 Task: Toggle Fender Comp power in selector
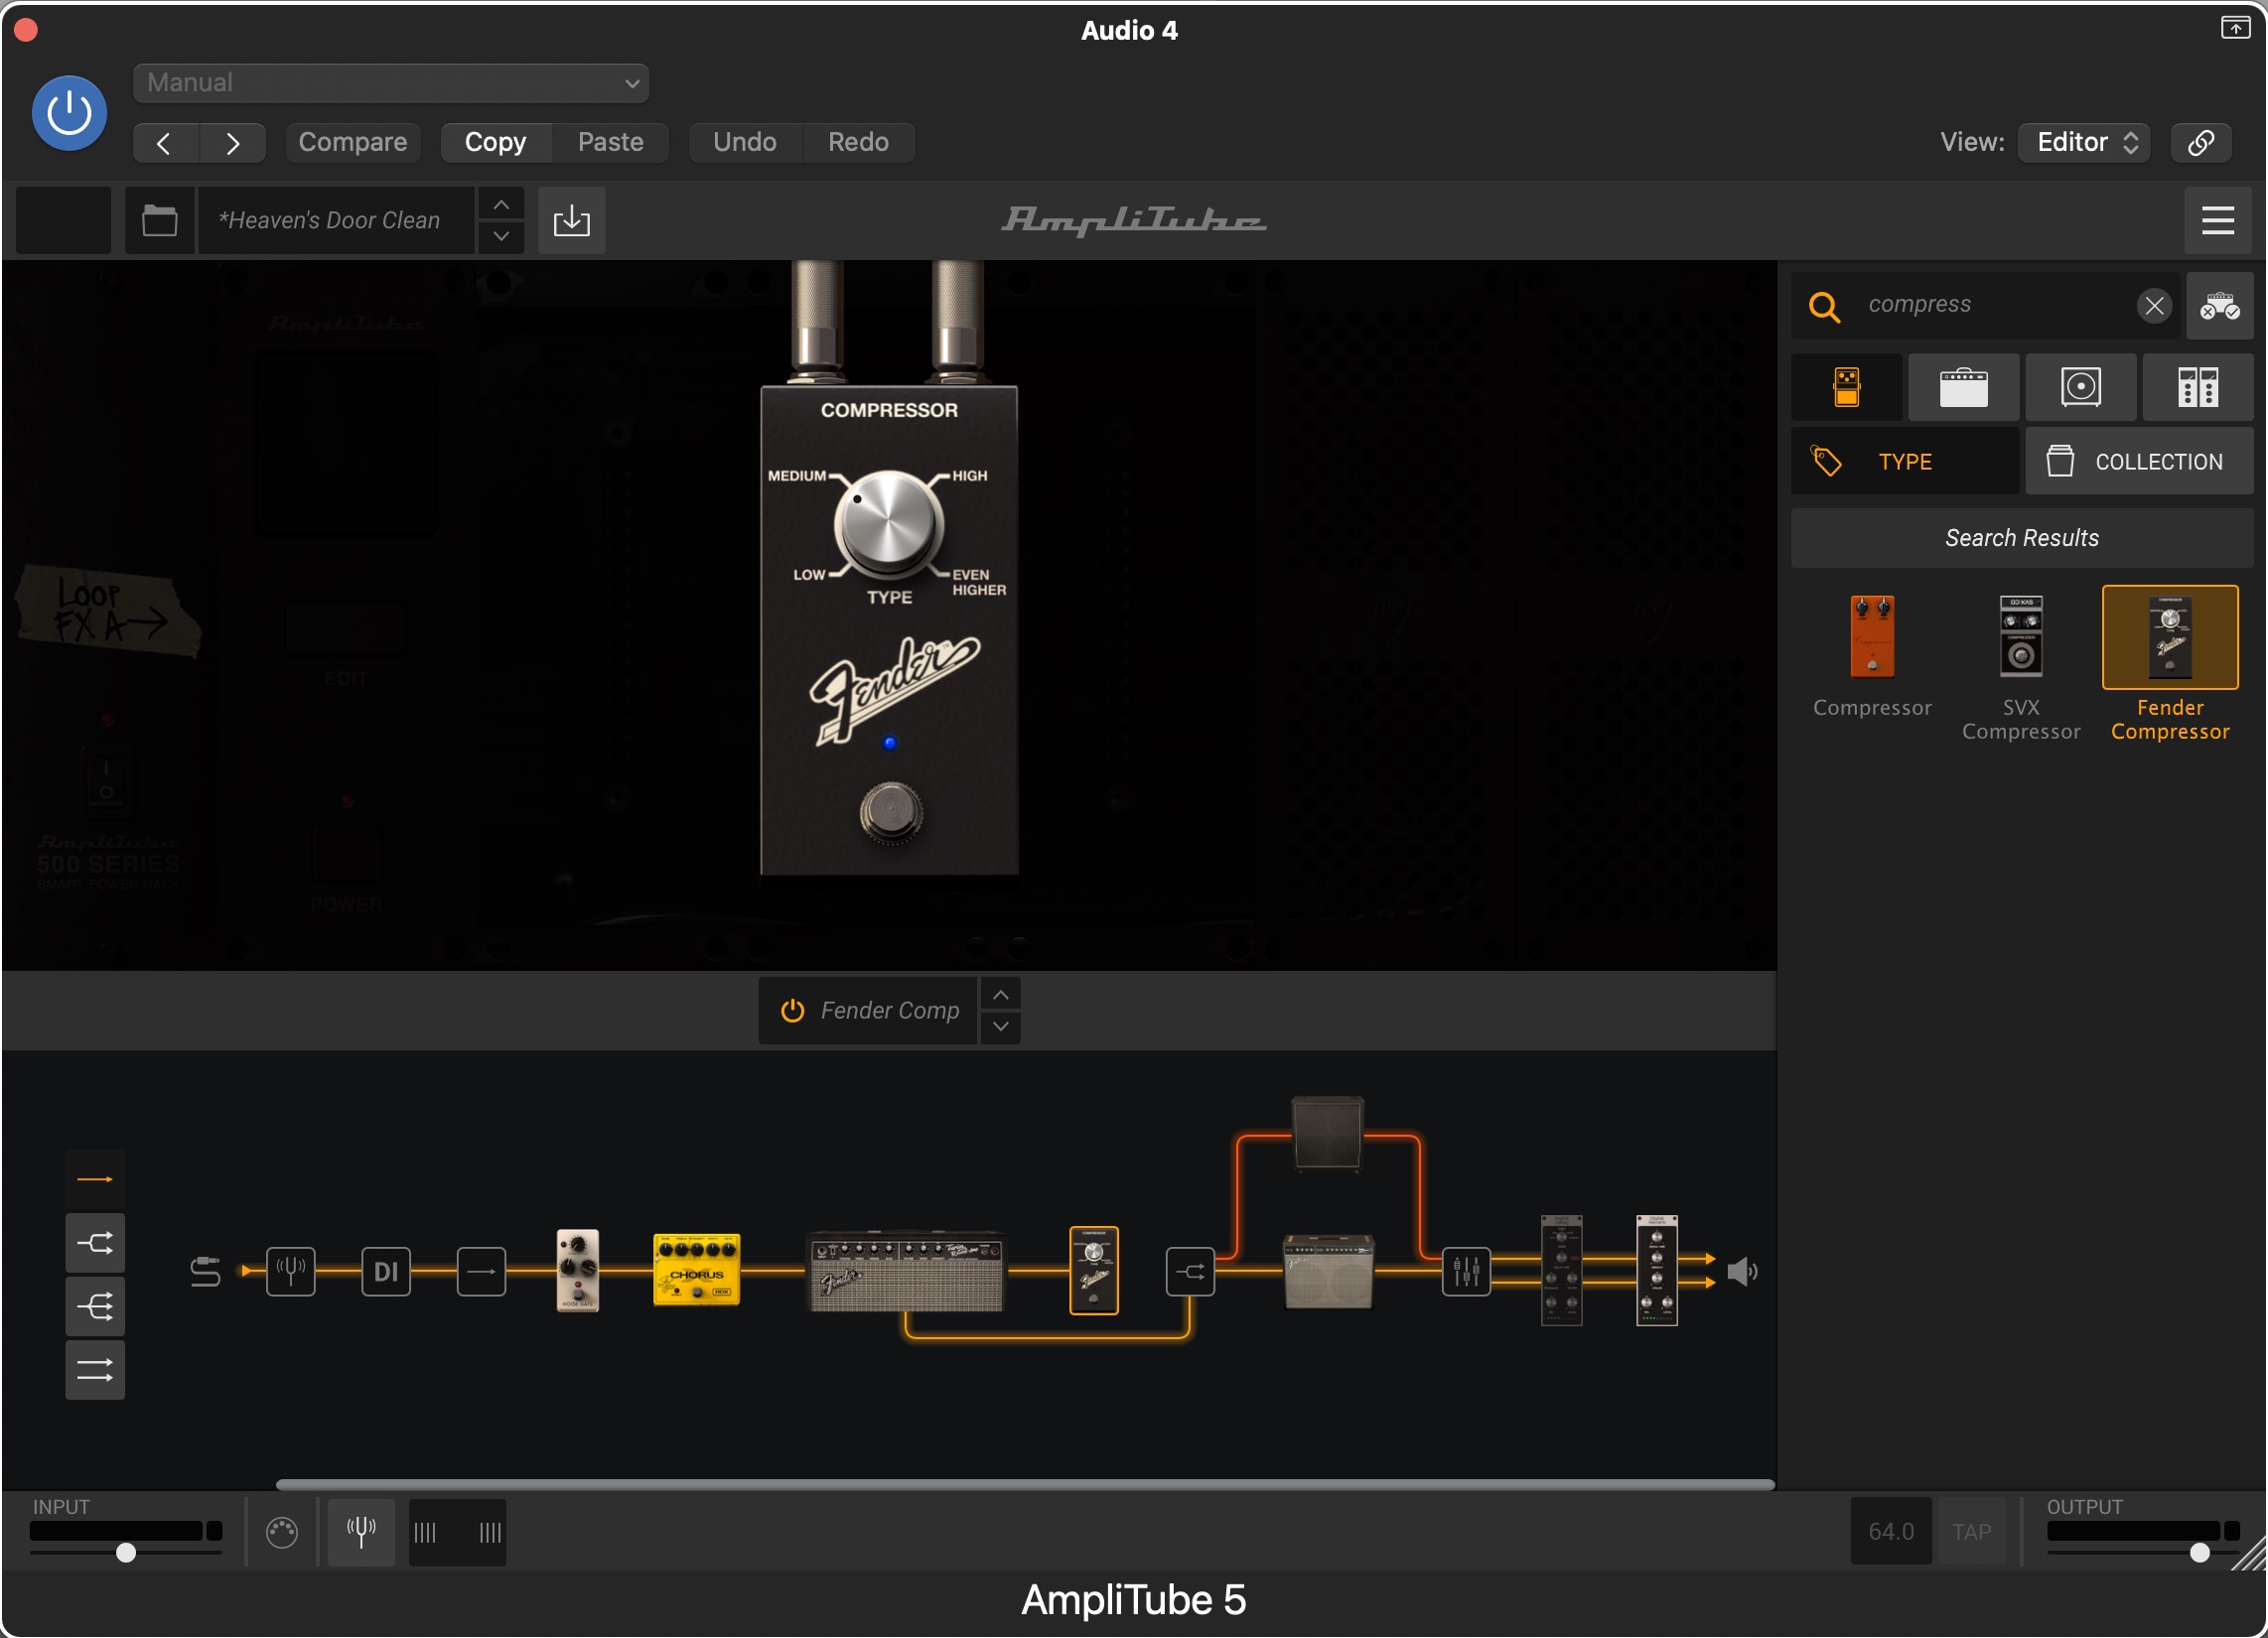792,1011
